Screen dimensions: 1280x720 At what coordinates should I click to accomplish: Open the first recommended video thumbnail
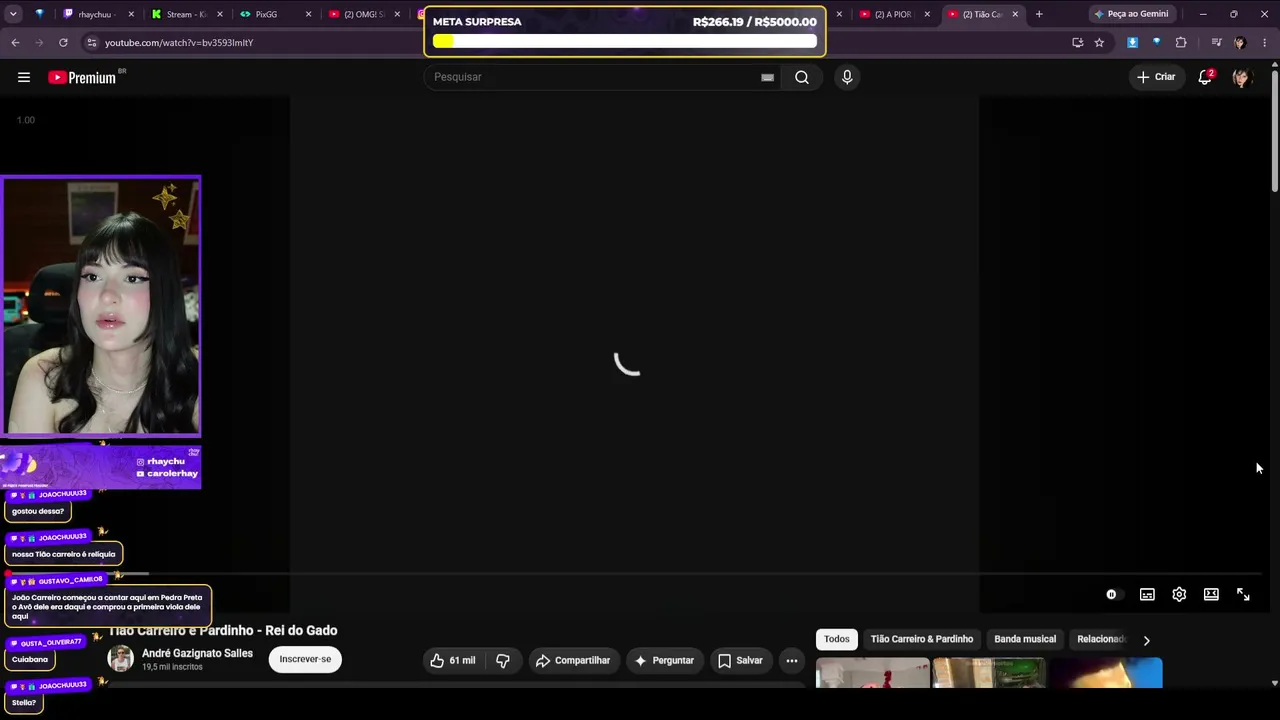873,673
